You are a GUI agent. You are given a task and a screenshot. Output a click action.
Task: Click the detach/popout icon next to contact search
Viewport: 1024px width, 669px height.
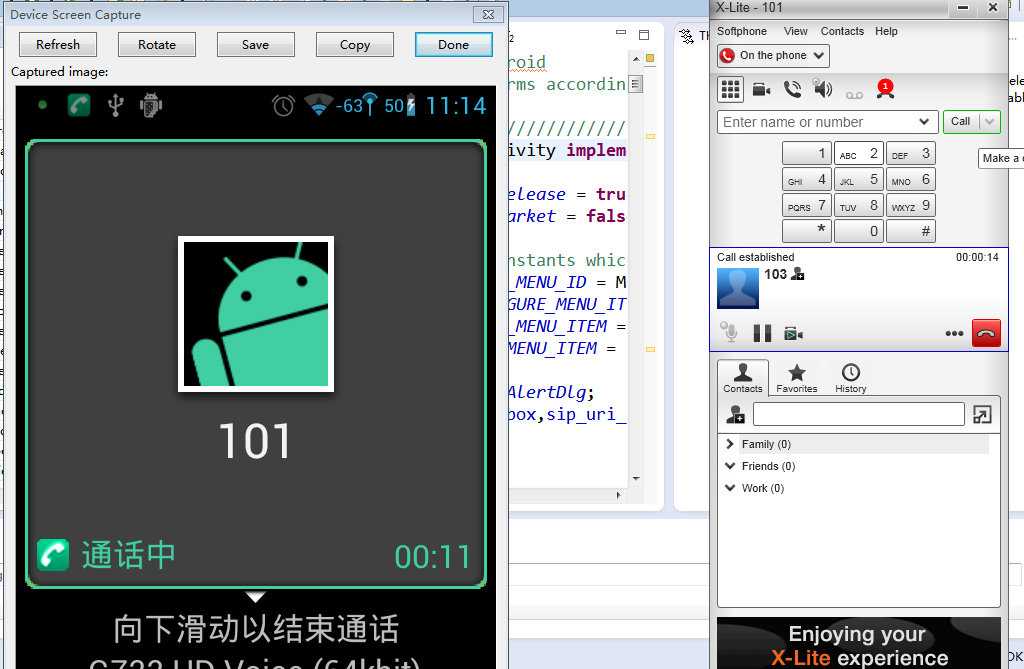(982, 414)
